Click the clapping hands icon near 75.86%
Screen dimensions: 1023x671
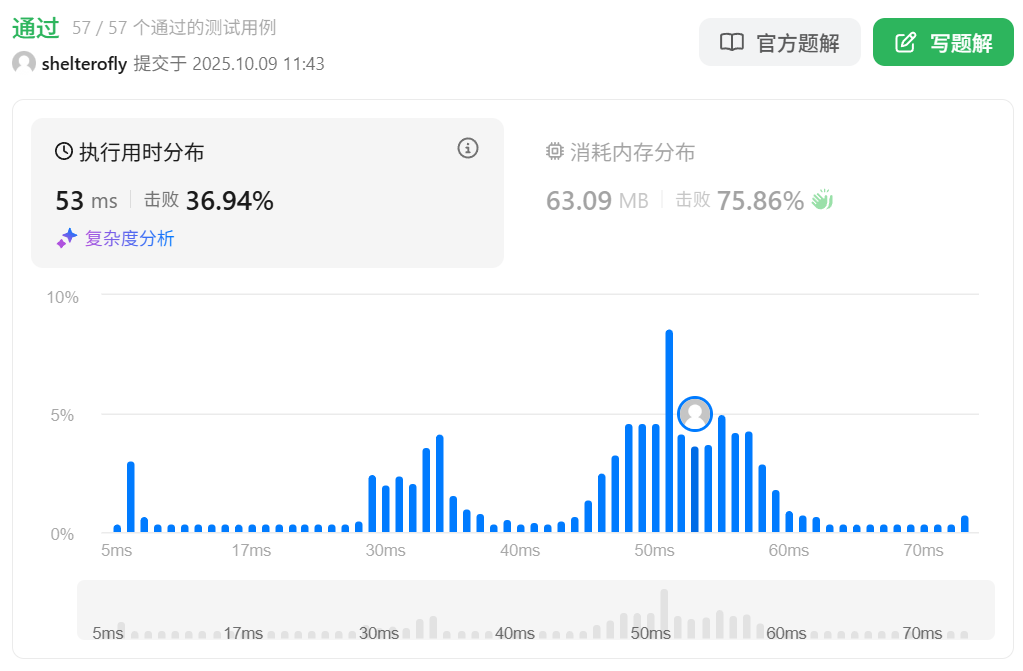click(x=822, y=200)
